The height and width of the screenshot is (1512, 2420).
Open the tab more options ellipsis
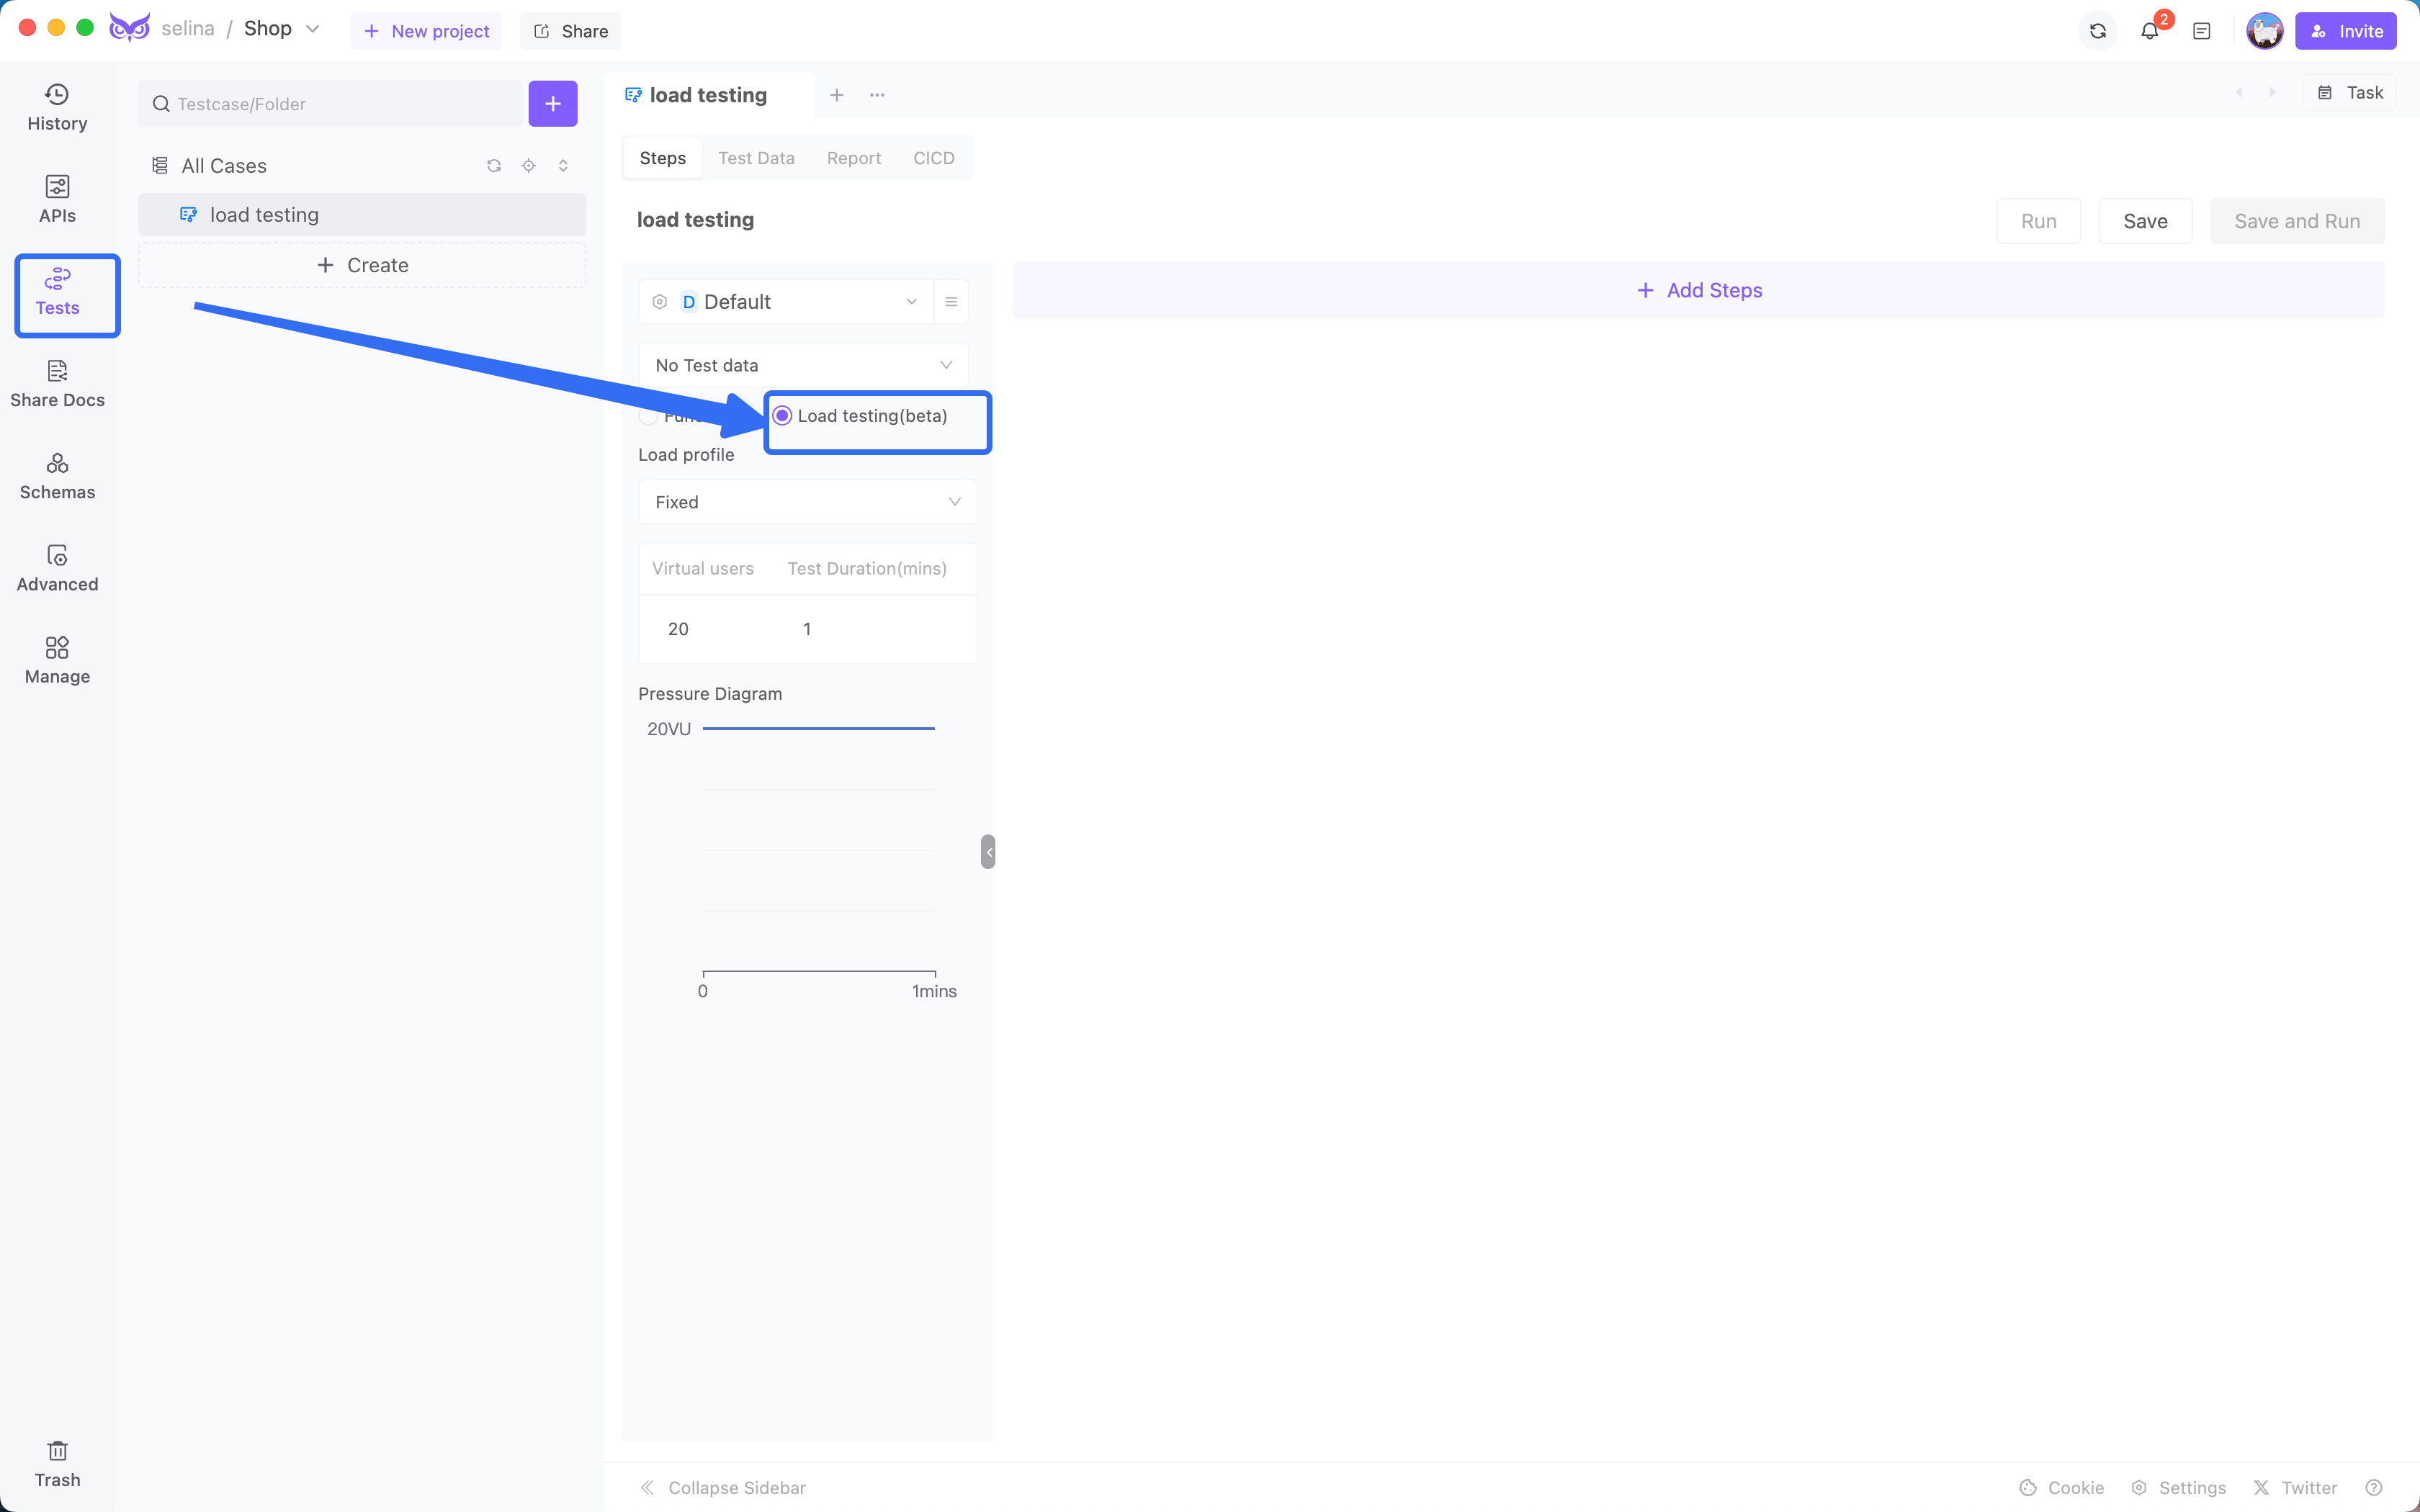coord(877,95)
